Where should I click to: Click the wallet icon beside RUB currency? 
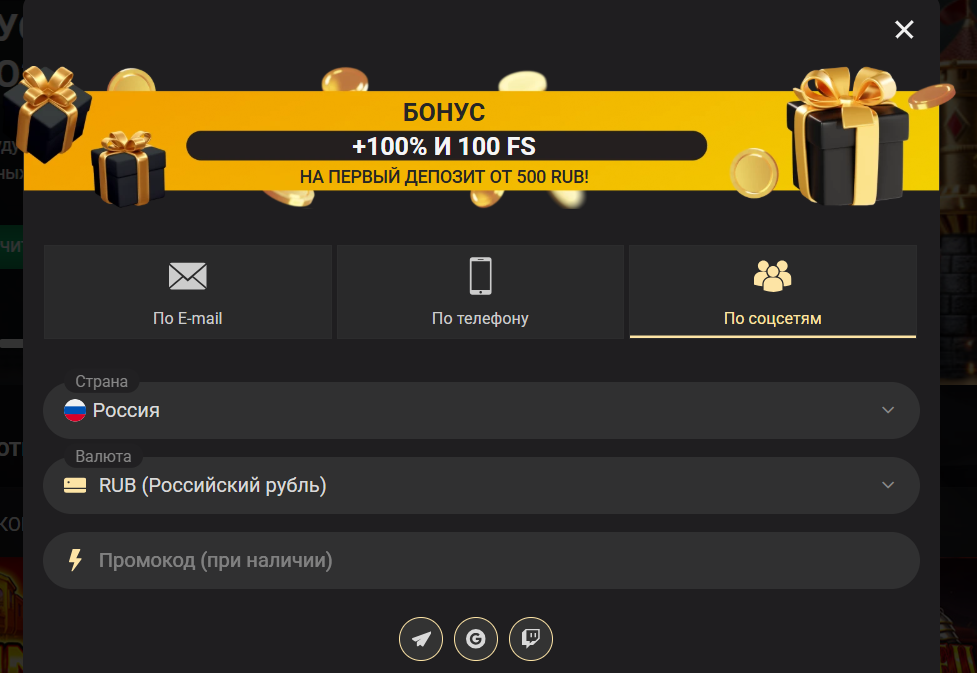[x=74, y=485]
